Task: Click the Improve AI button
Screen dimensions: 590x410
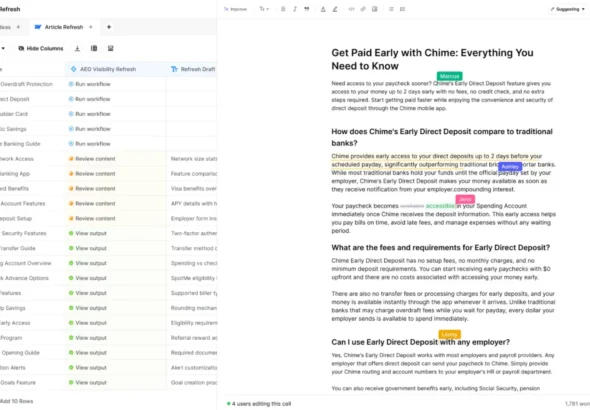Action: coord(235,9)
